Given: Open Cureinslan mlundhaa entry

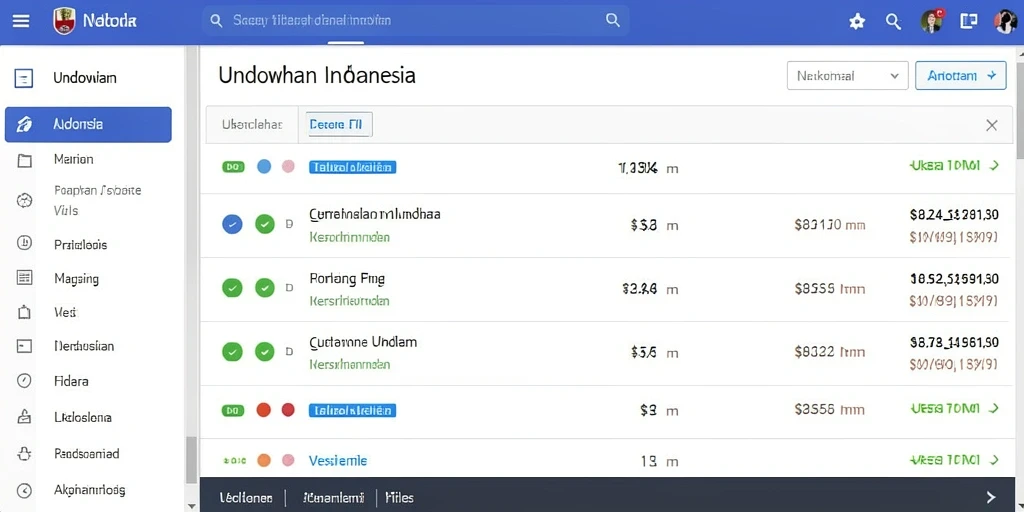Looking at the screenshot, I should tap(375, 214).
